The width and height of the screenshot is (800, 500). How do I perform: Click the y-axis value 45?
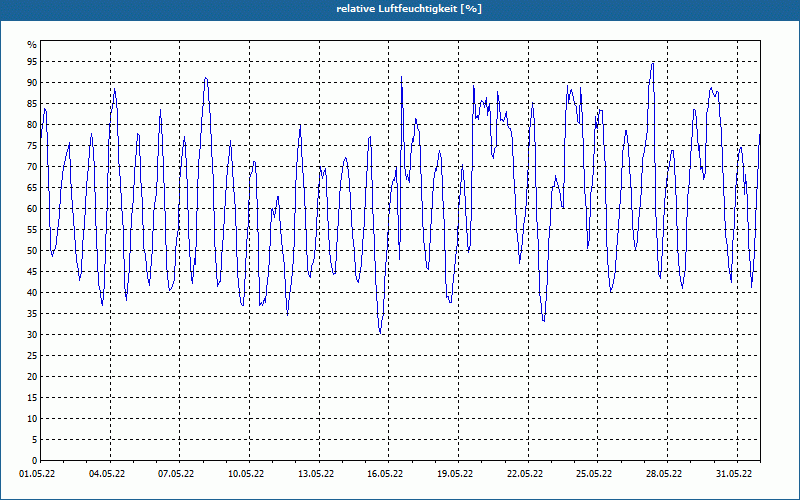(x=32, y=271)
